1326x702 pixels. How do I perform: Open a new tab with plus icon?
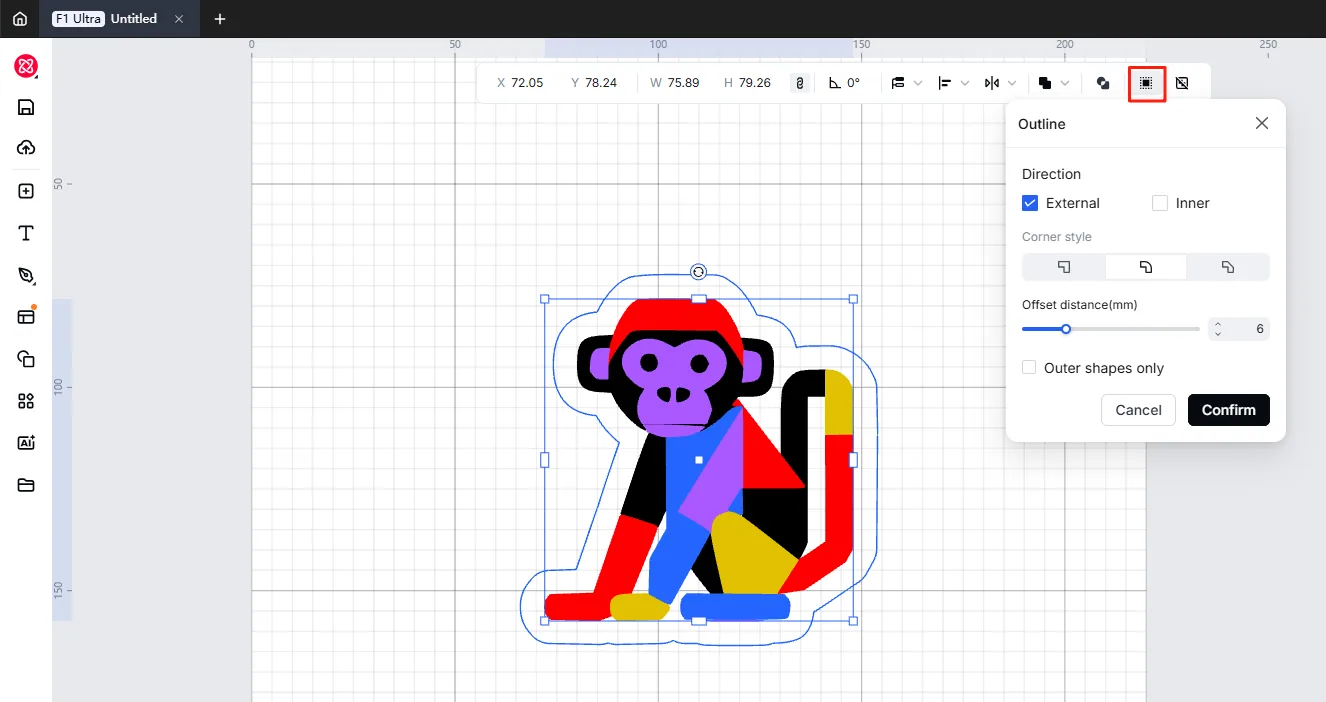pyautogui.click(x=220, y=19)
